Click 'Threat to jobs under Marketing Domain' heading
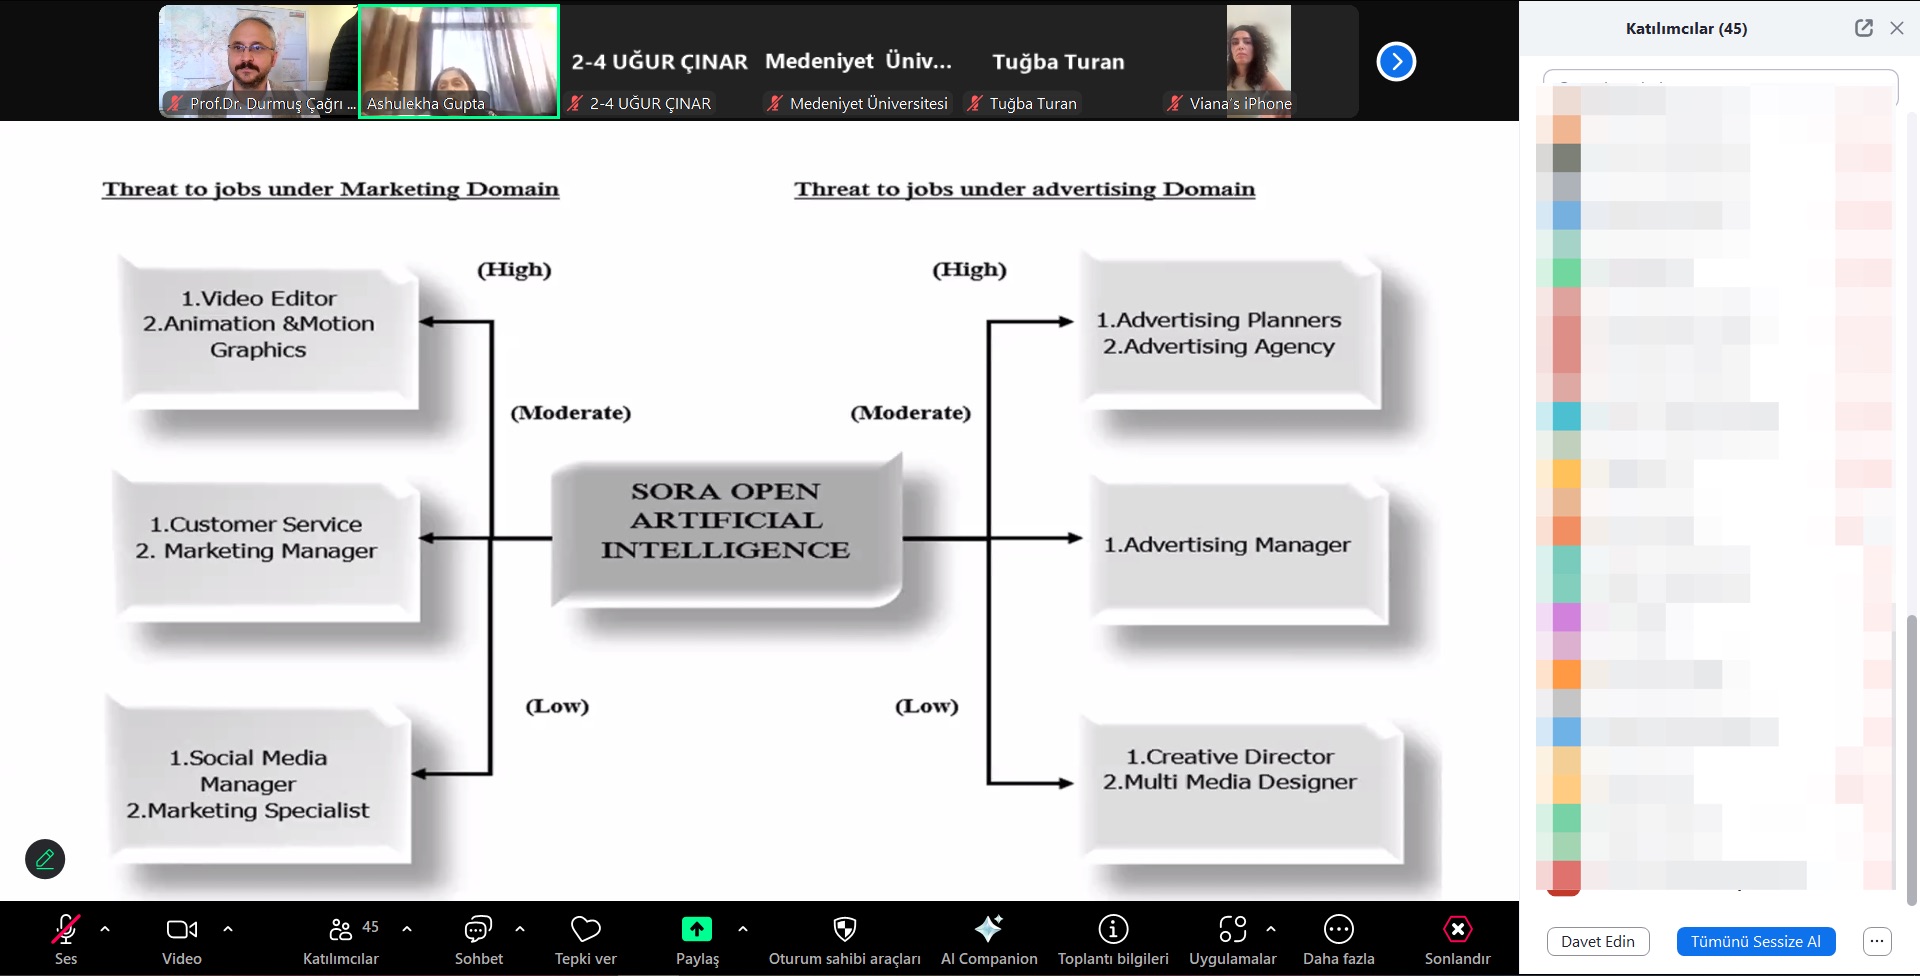The height and width of the screenshot is (976, 1920). click(x=330, y=189)
